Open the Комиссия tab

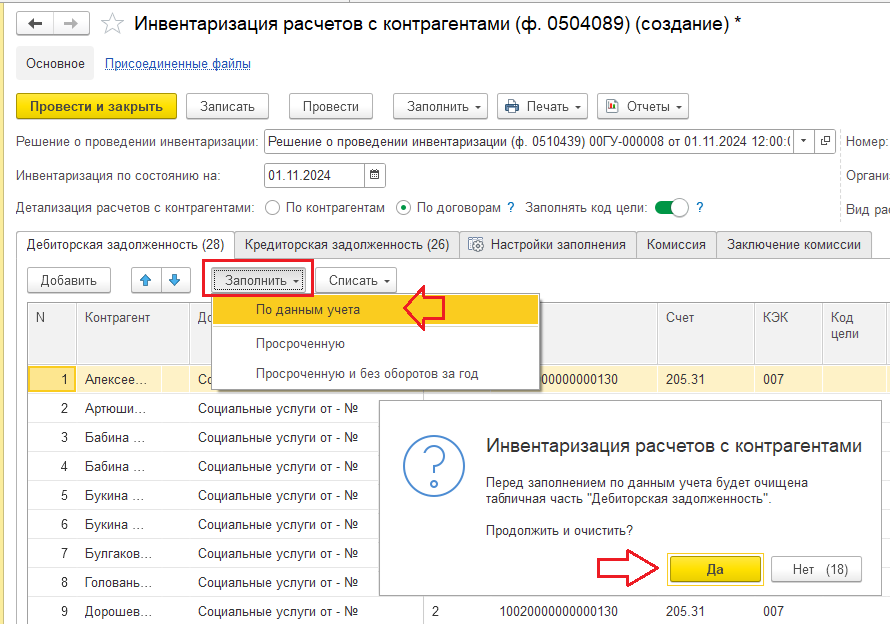[676, 245]
